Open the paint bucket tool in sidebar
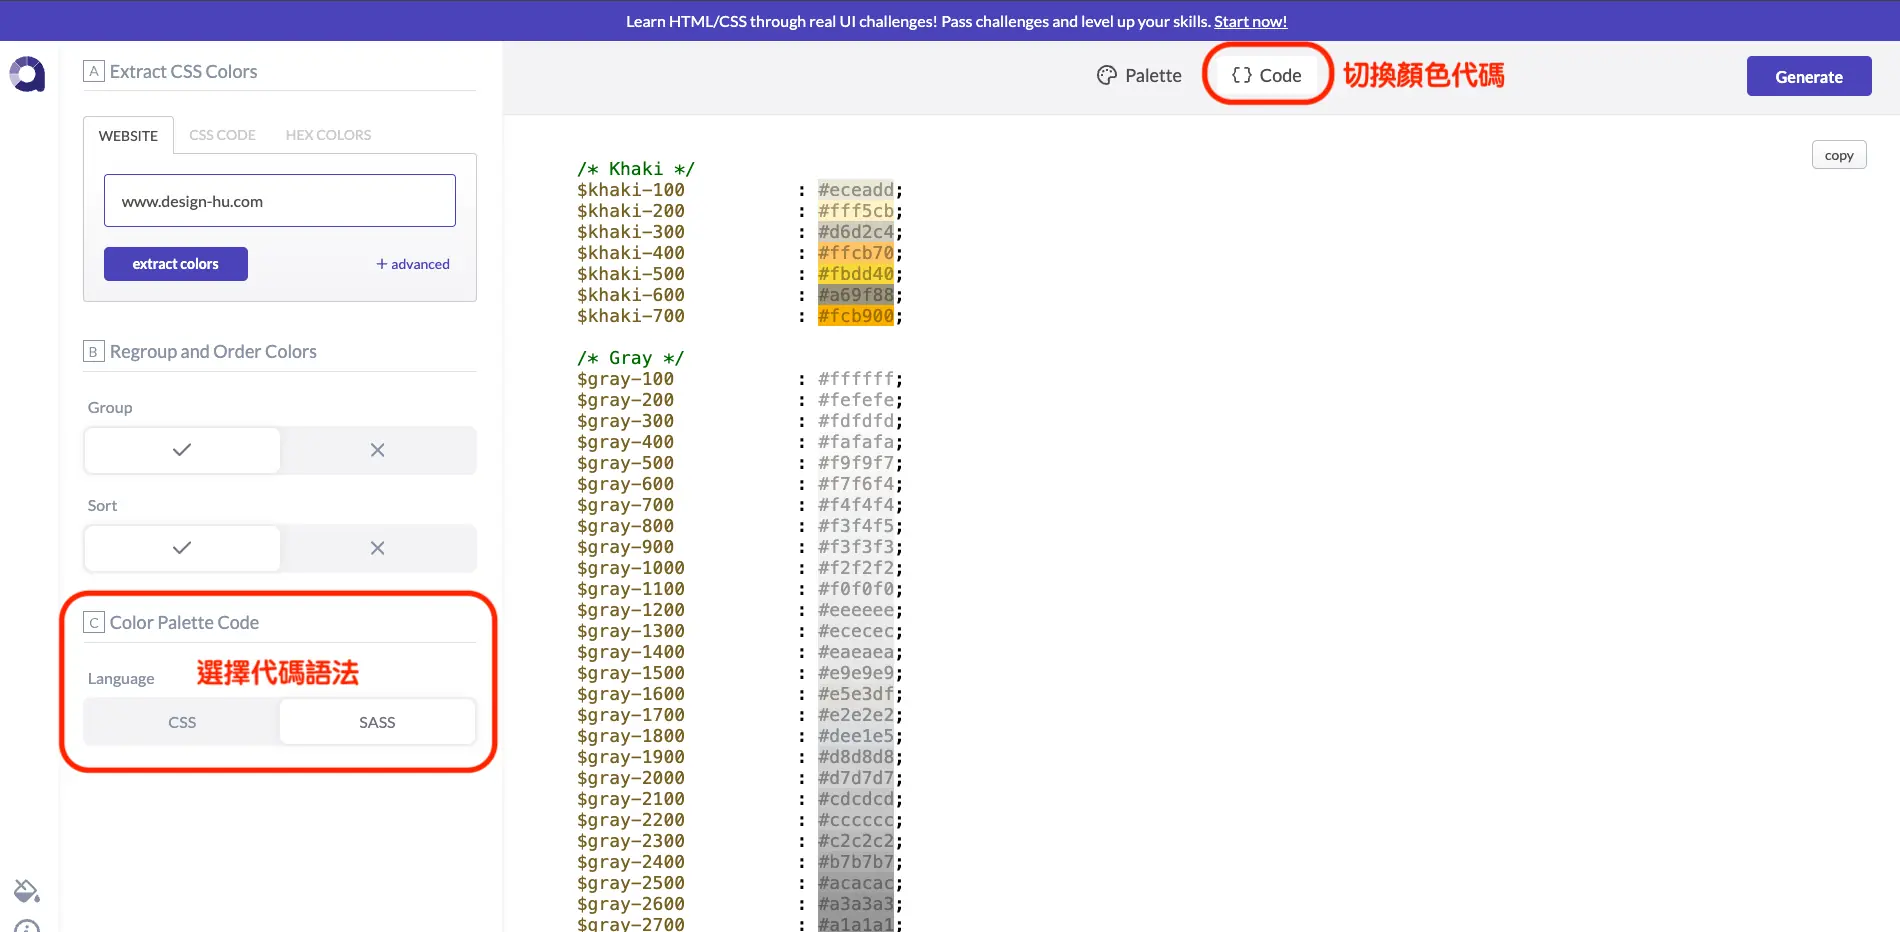Screen dimensions: 1900x932 (x=27, y=890)
